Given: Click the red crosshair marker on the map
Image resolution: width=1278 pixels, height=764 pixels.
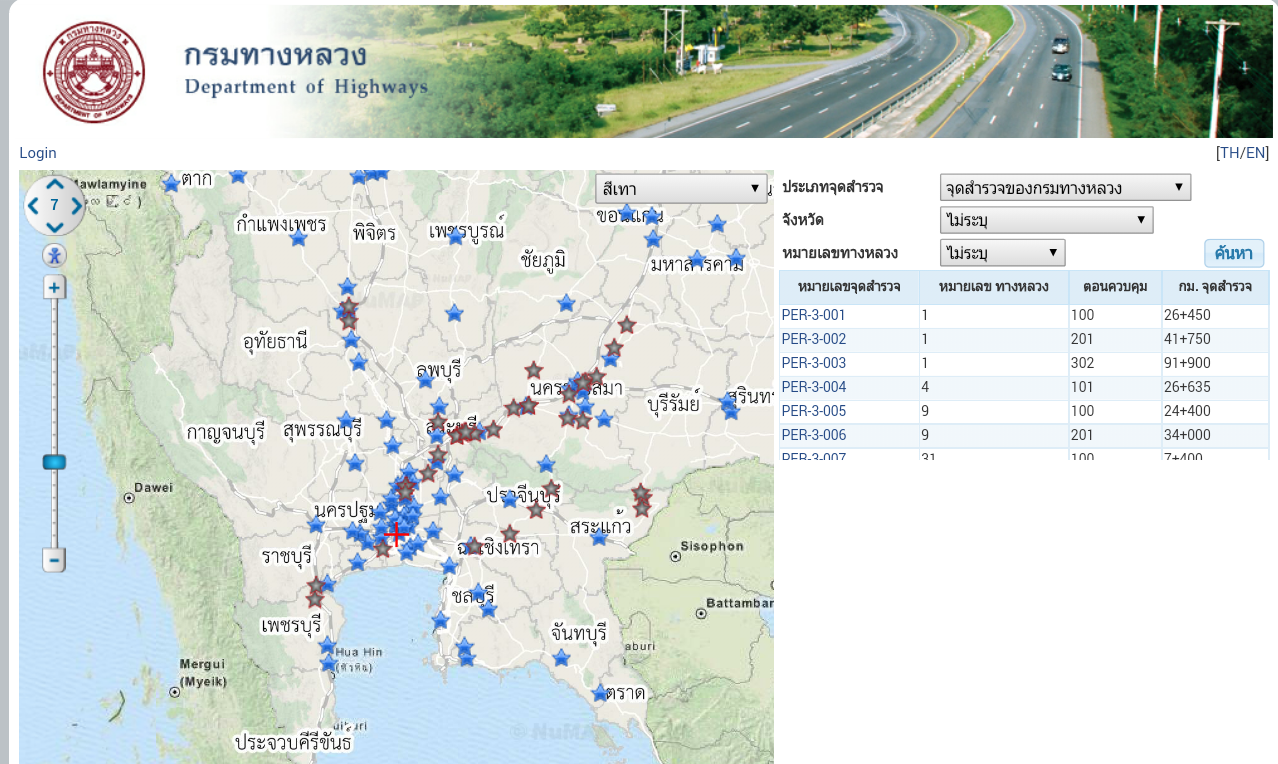Looking at the screenshot, I should pyautogui.click(x=396, y=534).
